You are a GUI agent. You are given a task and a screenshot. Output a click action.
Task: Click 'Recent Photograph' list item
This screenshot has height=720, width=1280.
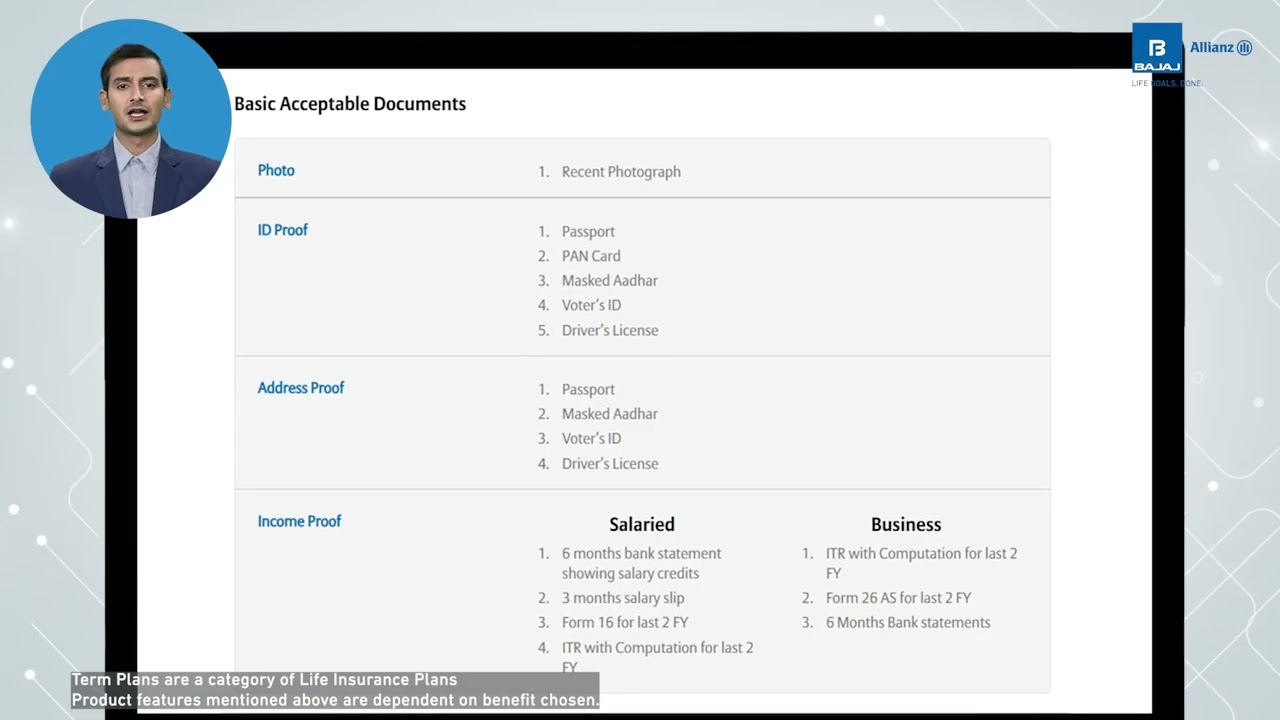(621, 172)
